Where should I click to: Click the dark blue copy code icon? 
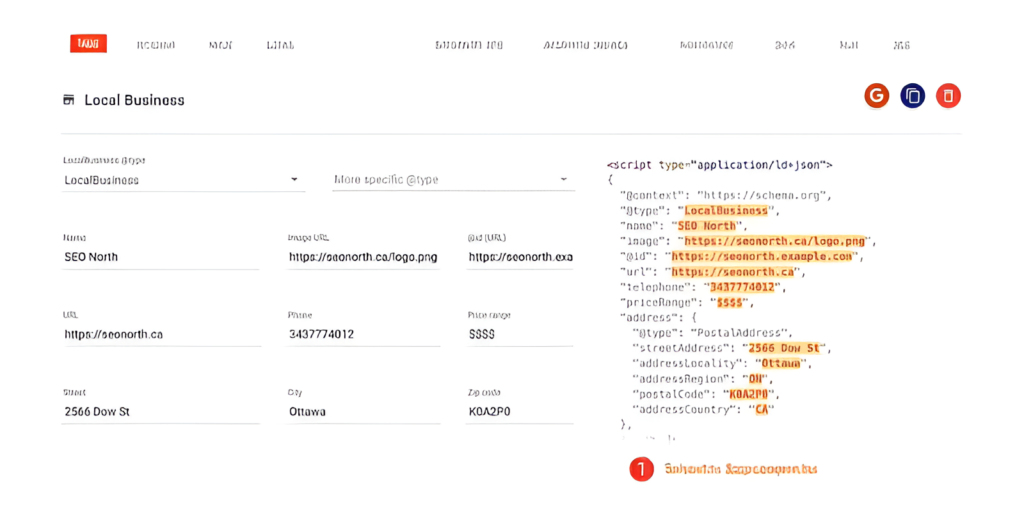point(912,95)
